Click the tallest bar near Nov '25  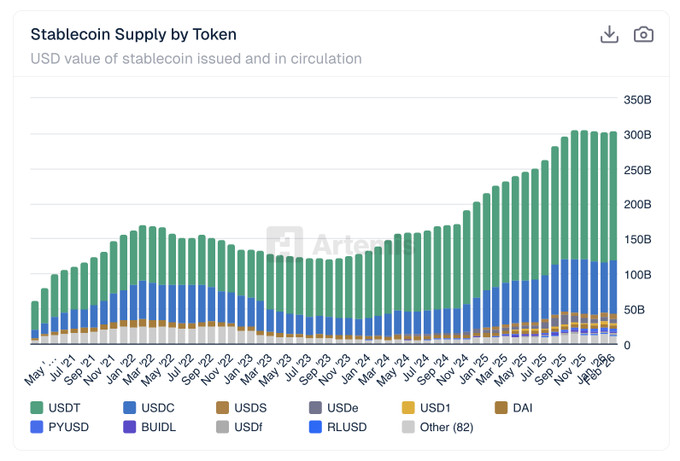[576, 220]
